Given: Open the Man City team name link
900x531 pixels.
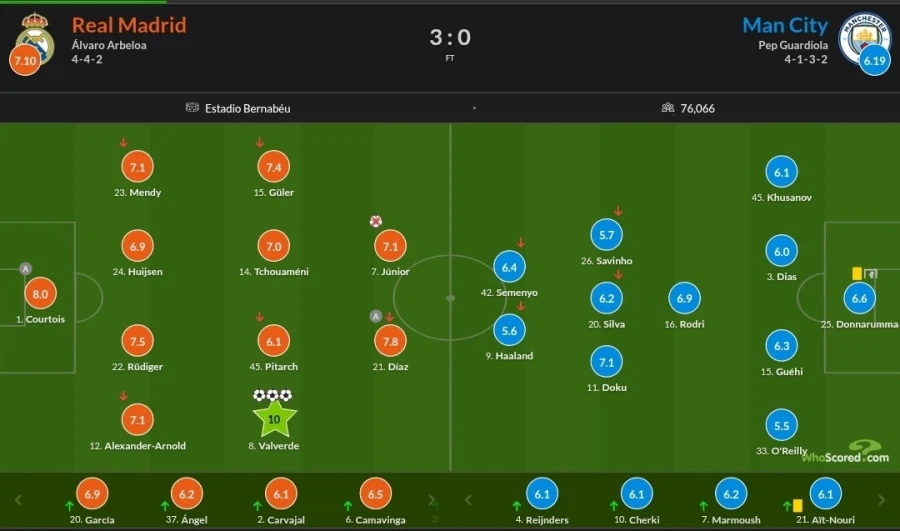Looking at the screenshot, I should (x=785, y=25).
